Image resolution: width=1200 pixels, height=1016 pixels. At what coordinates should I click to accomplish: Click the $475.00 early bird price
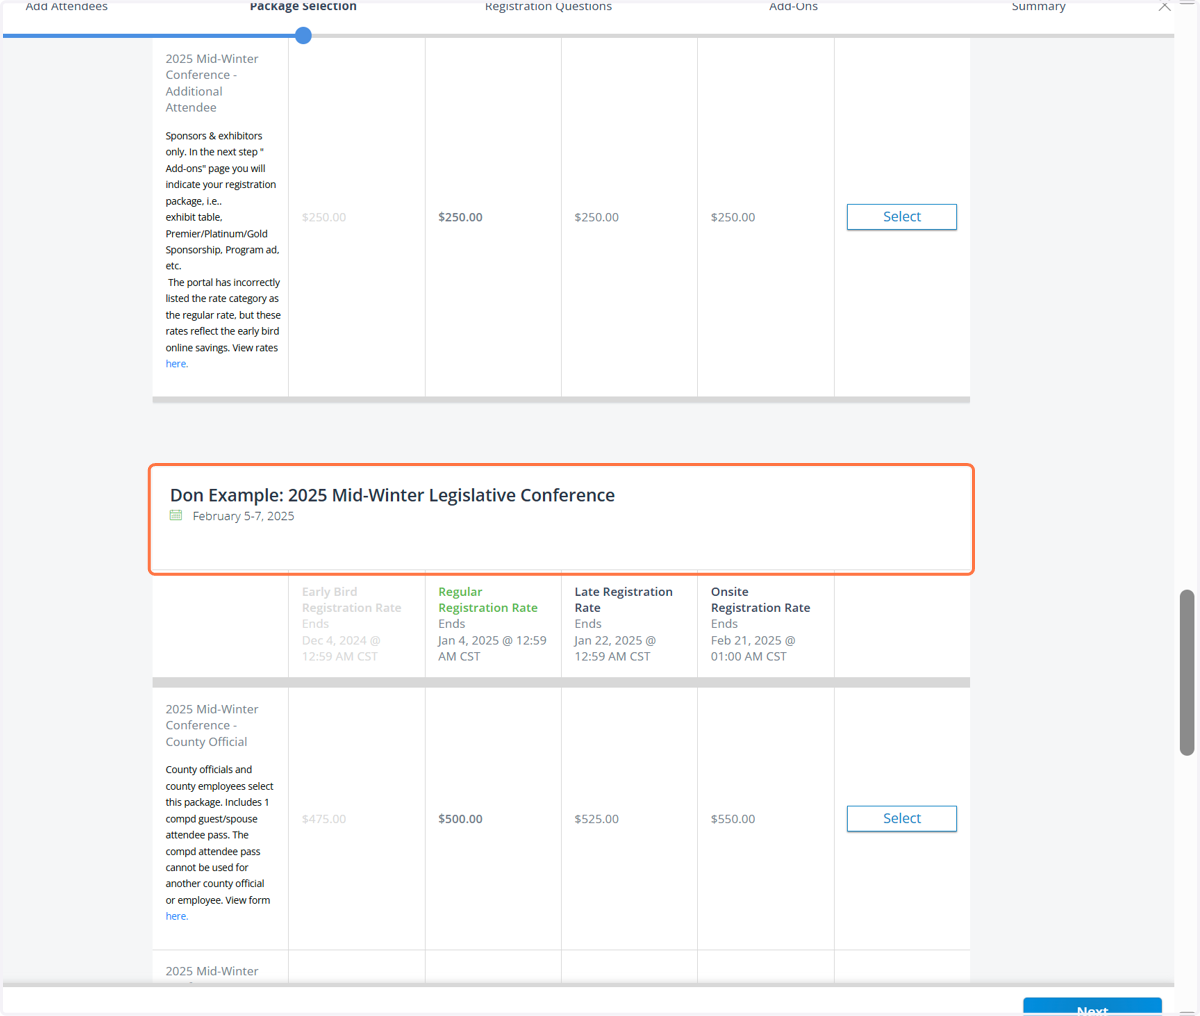pyautogui.click(x=324, y=819)
